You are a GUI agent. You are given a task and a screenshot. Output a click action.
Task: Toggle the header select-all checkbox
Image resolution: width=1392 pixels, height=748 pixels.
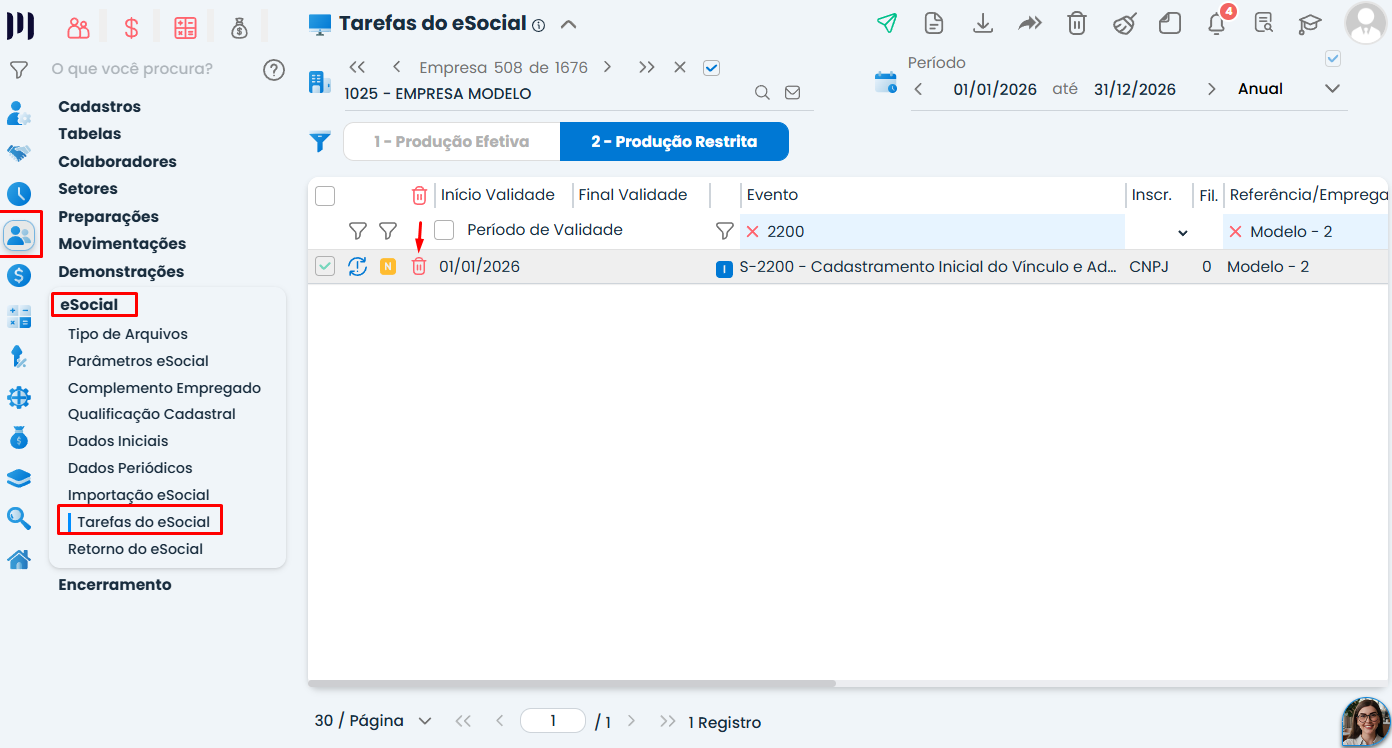(325, 196)
